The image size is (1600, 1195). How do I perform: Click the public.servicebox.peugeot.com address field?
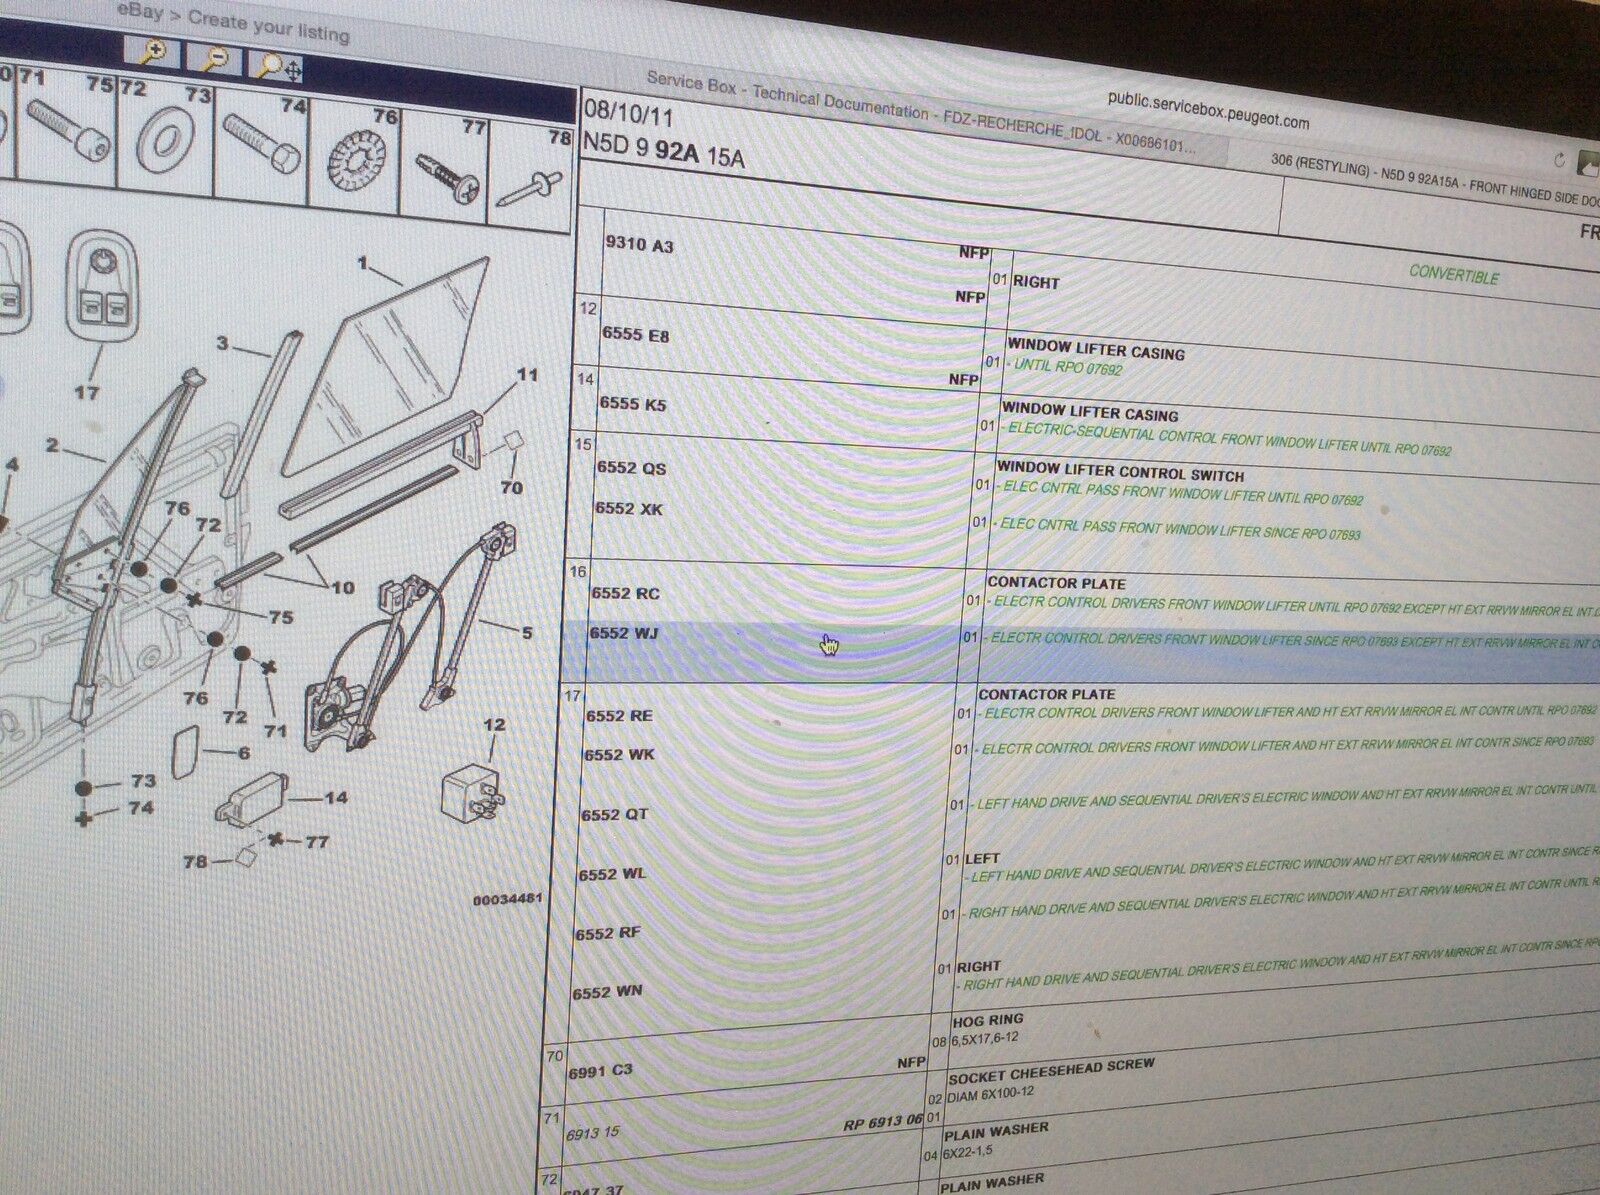tap(1208, 111)
